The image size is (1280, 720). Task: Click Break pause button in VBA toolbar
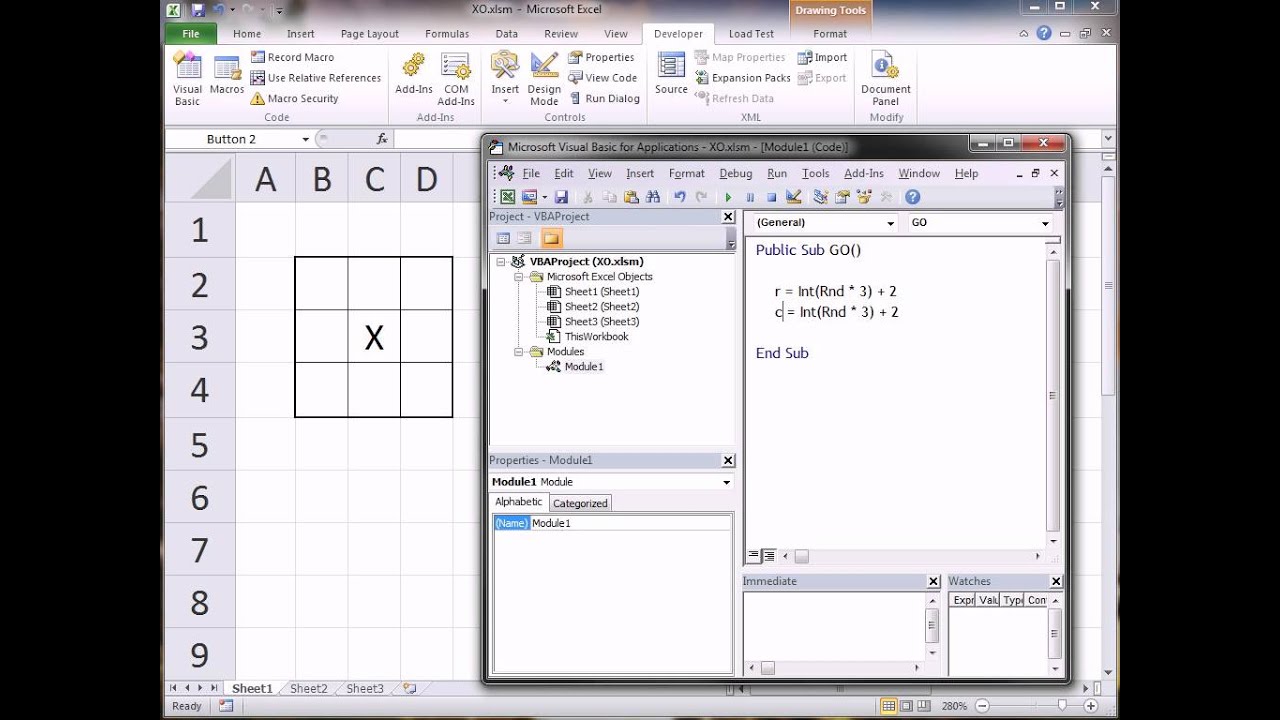point(750,197)
